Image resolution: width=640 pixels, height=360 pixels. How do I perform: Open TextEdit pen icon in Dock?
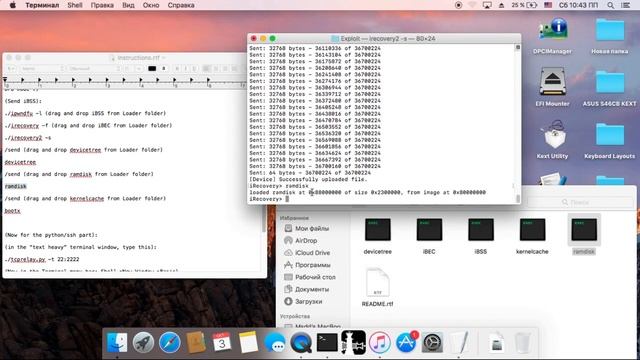click(x=460, y=342)
